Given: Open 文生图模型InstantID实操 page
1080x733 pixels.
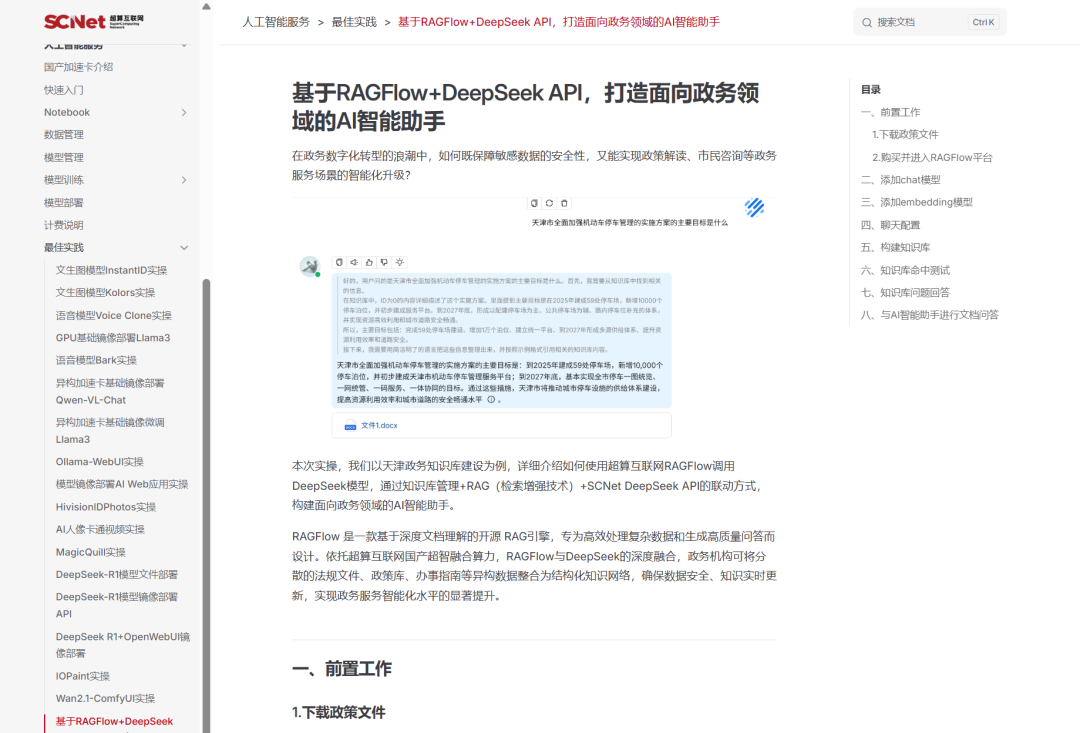Looking at the screenshot, I should pos(112,270).
